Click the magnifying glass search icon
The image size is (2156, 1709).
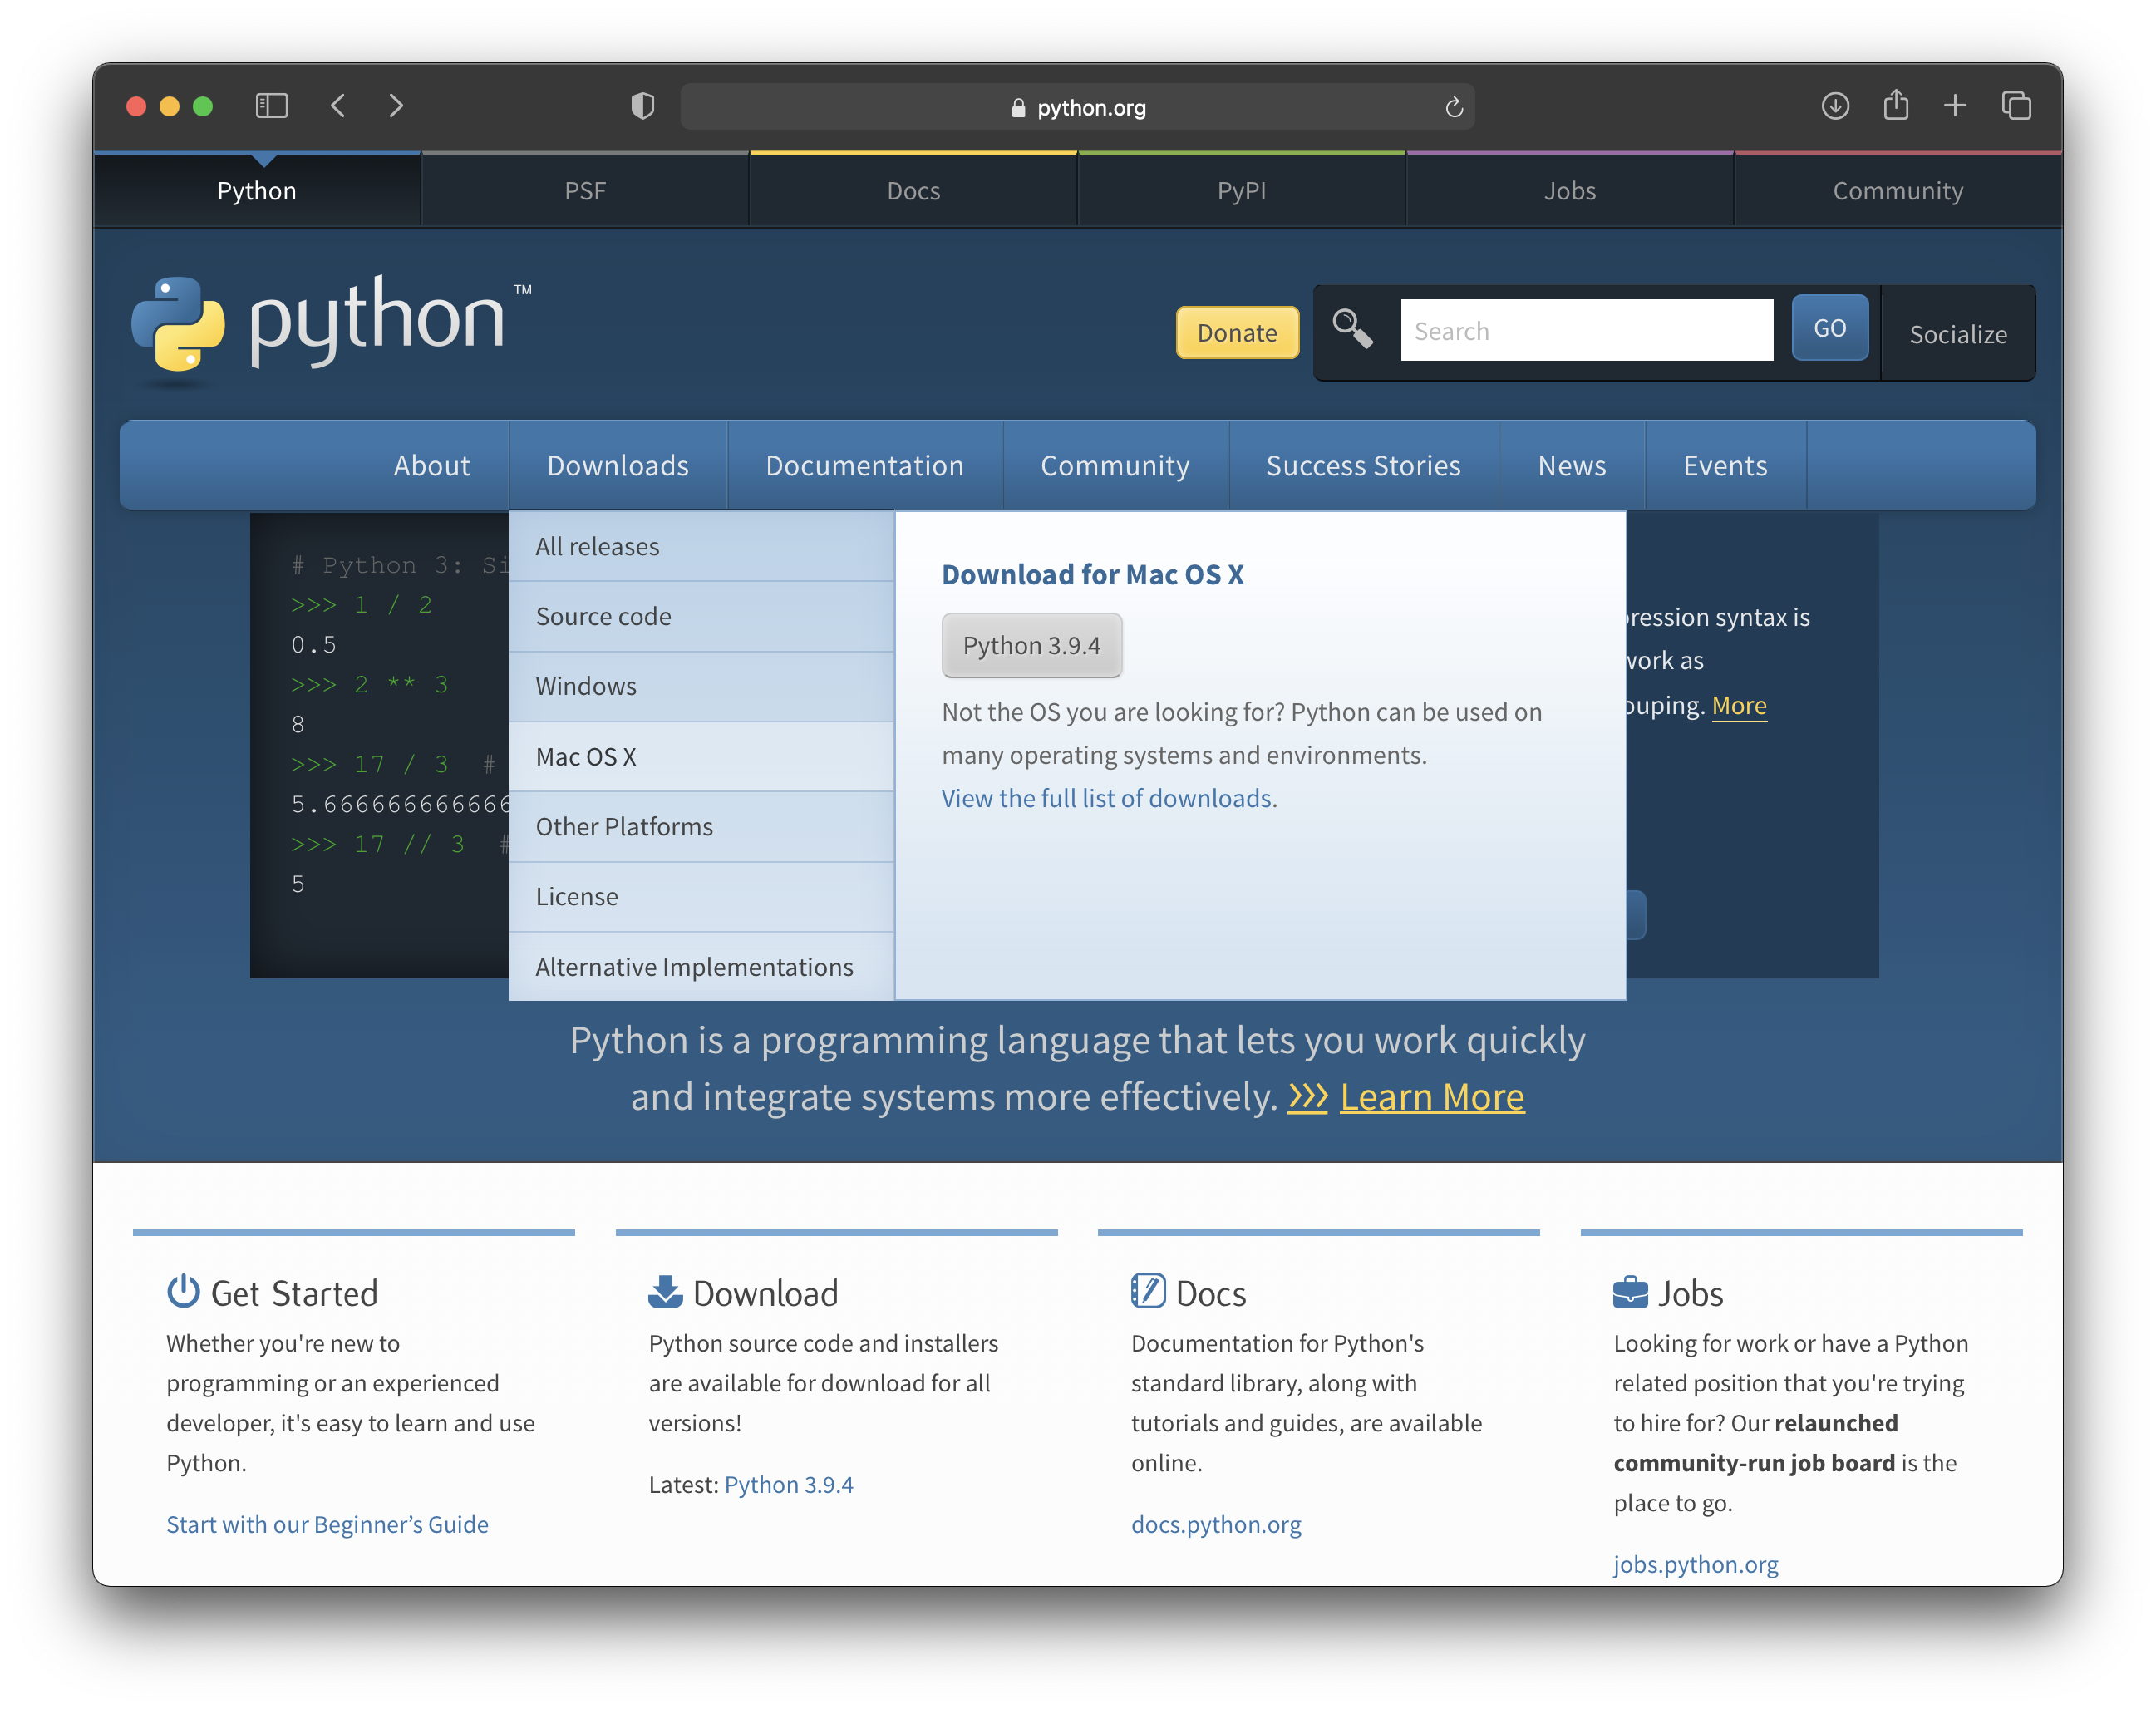tap(1352, 328)
